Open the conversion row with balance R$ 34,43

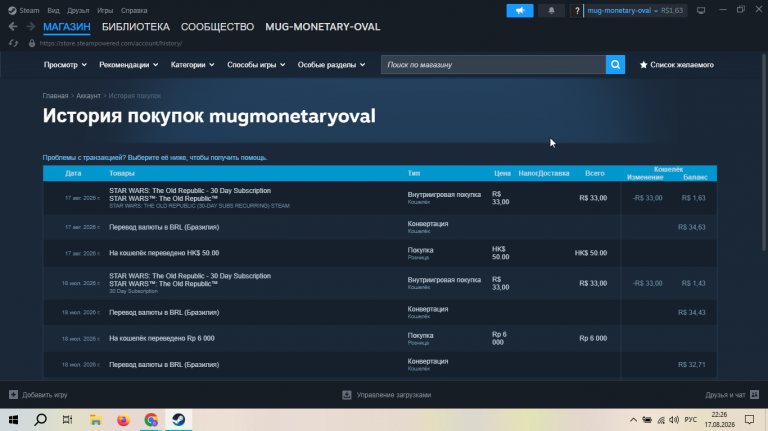click(380, 312)
